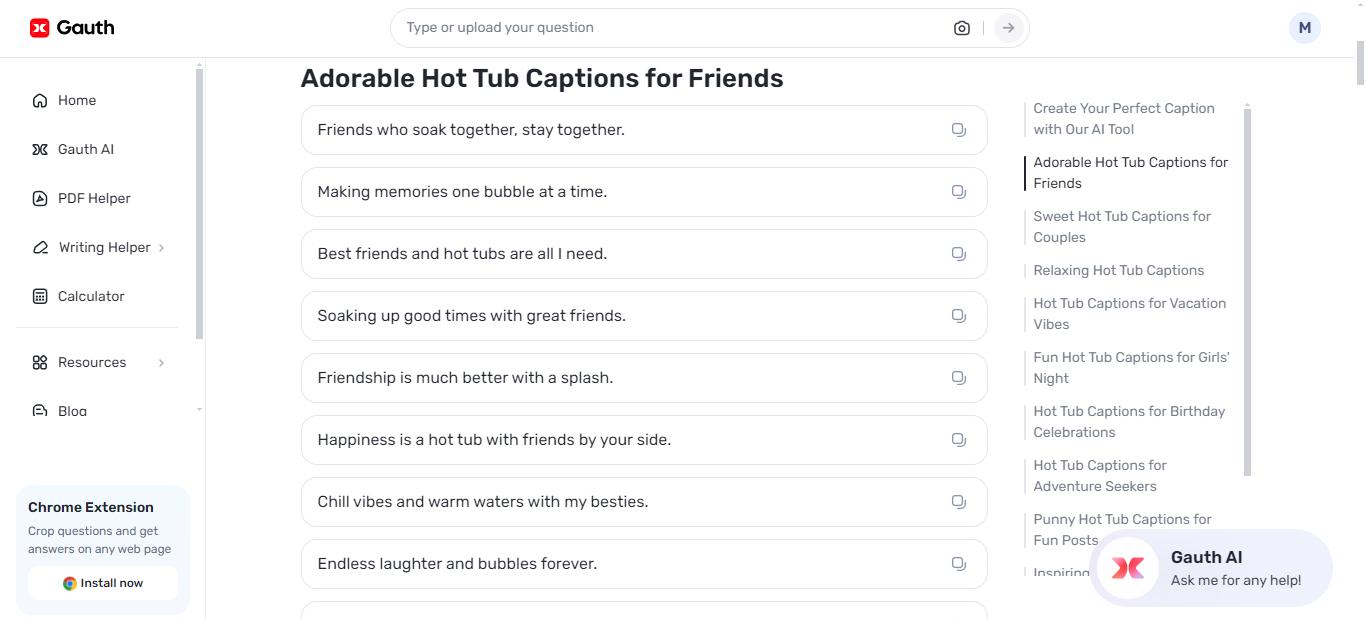Click the Resources grid icon

[x=39, y=362]
